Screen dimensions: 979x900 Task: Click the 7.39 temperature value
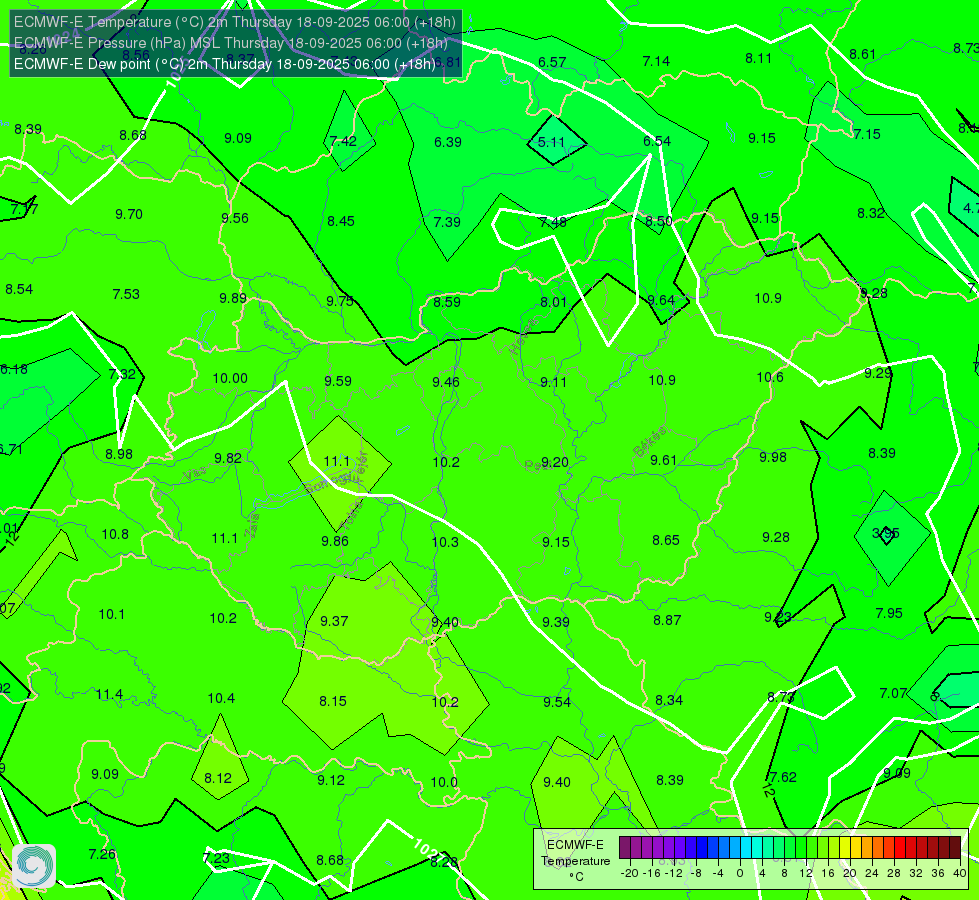(x=447, y=222)
